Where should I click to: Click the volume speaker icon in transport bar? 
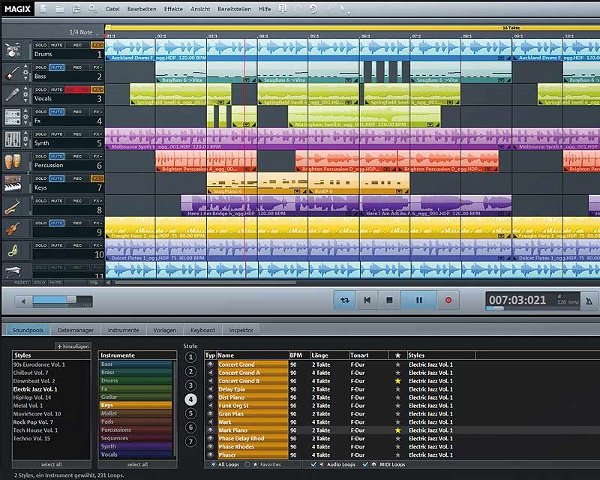click(23, 301)
